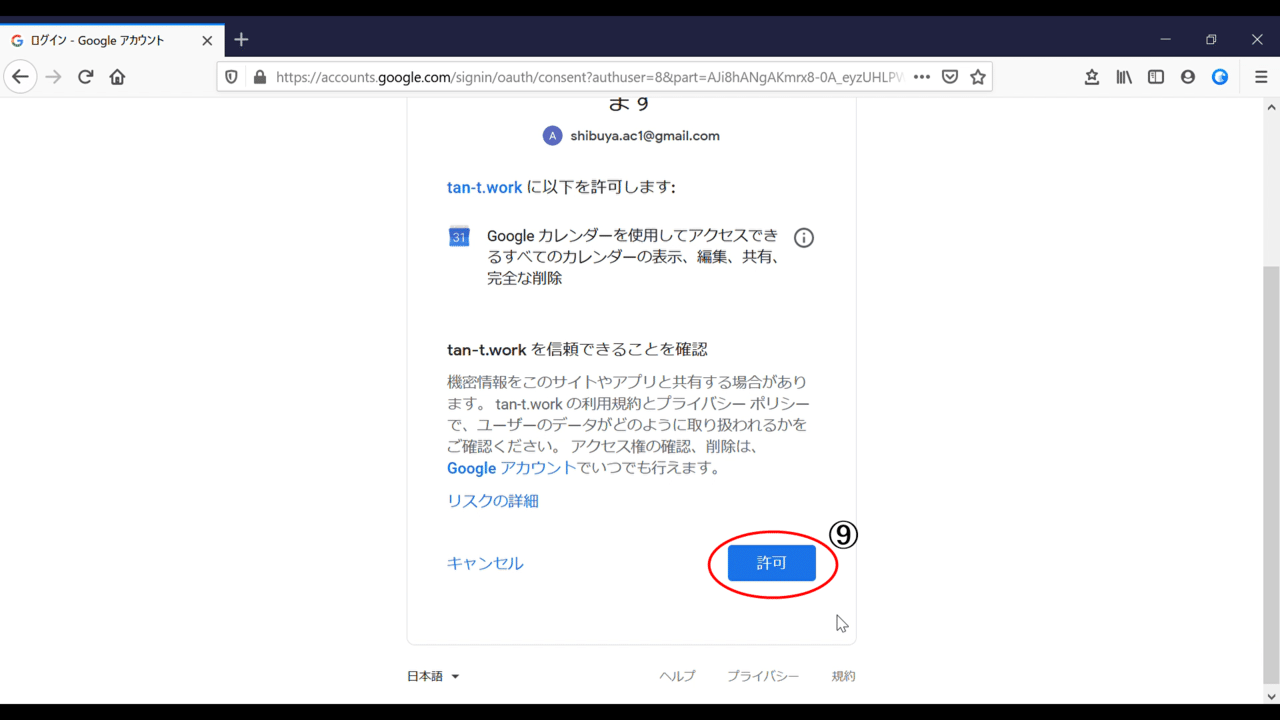1280x720 pixels.
Task: Open the Library icon in toolbar
Action: [1124, 77]
